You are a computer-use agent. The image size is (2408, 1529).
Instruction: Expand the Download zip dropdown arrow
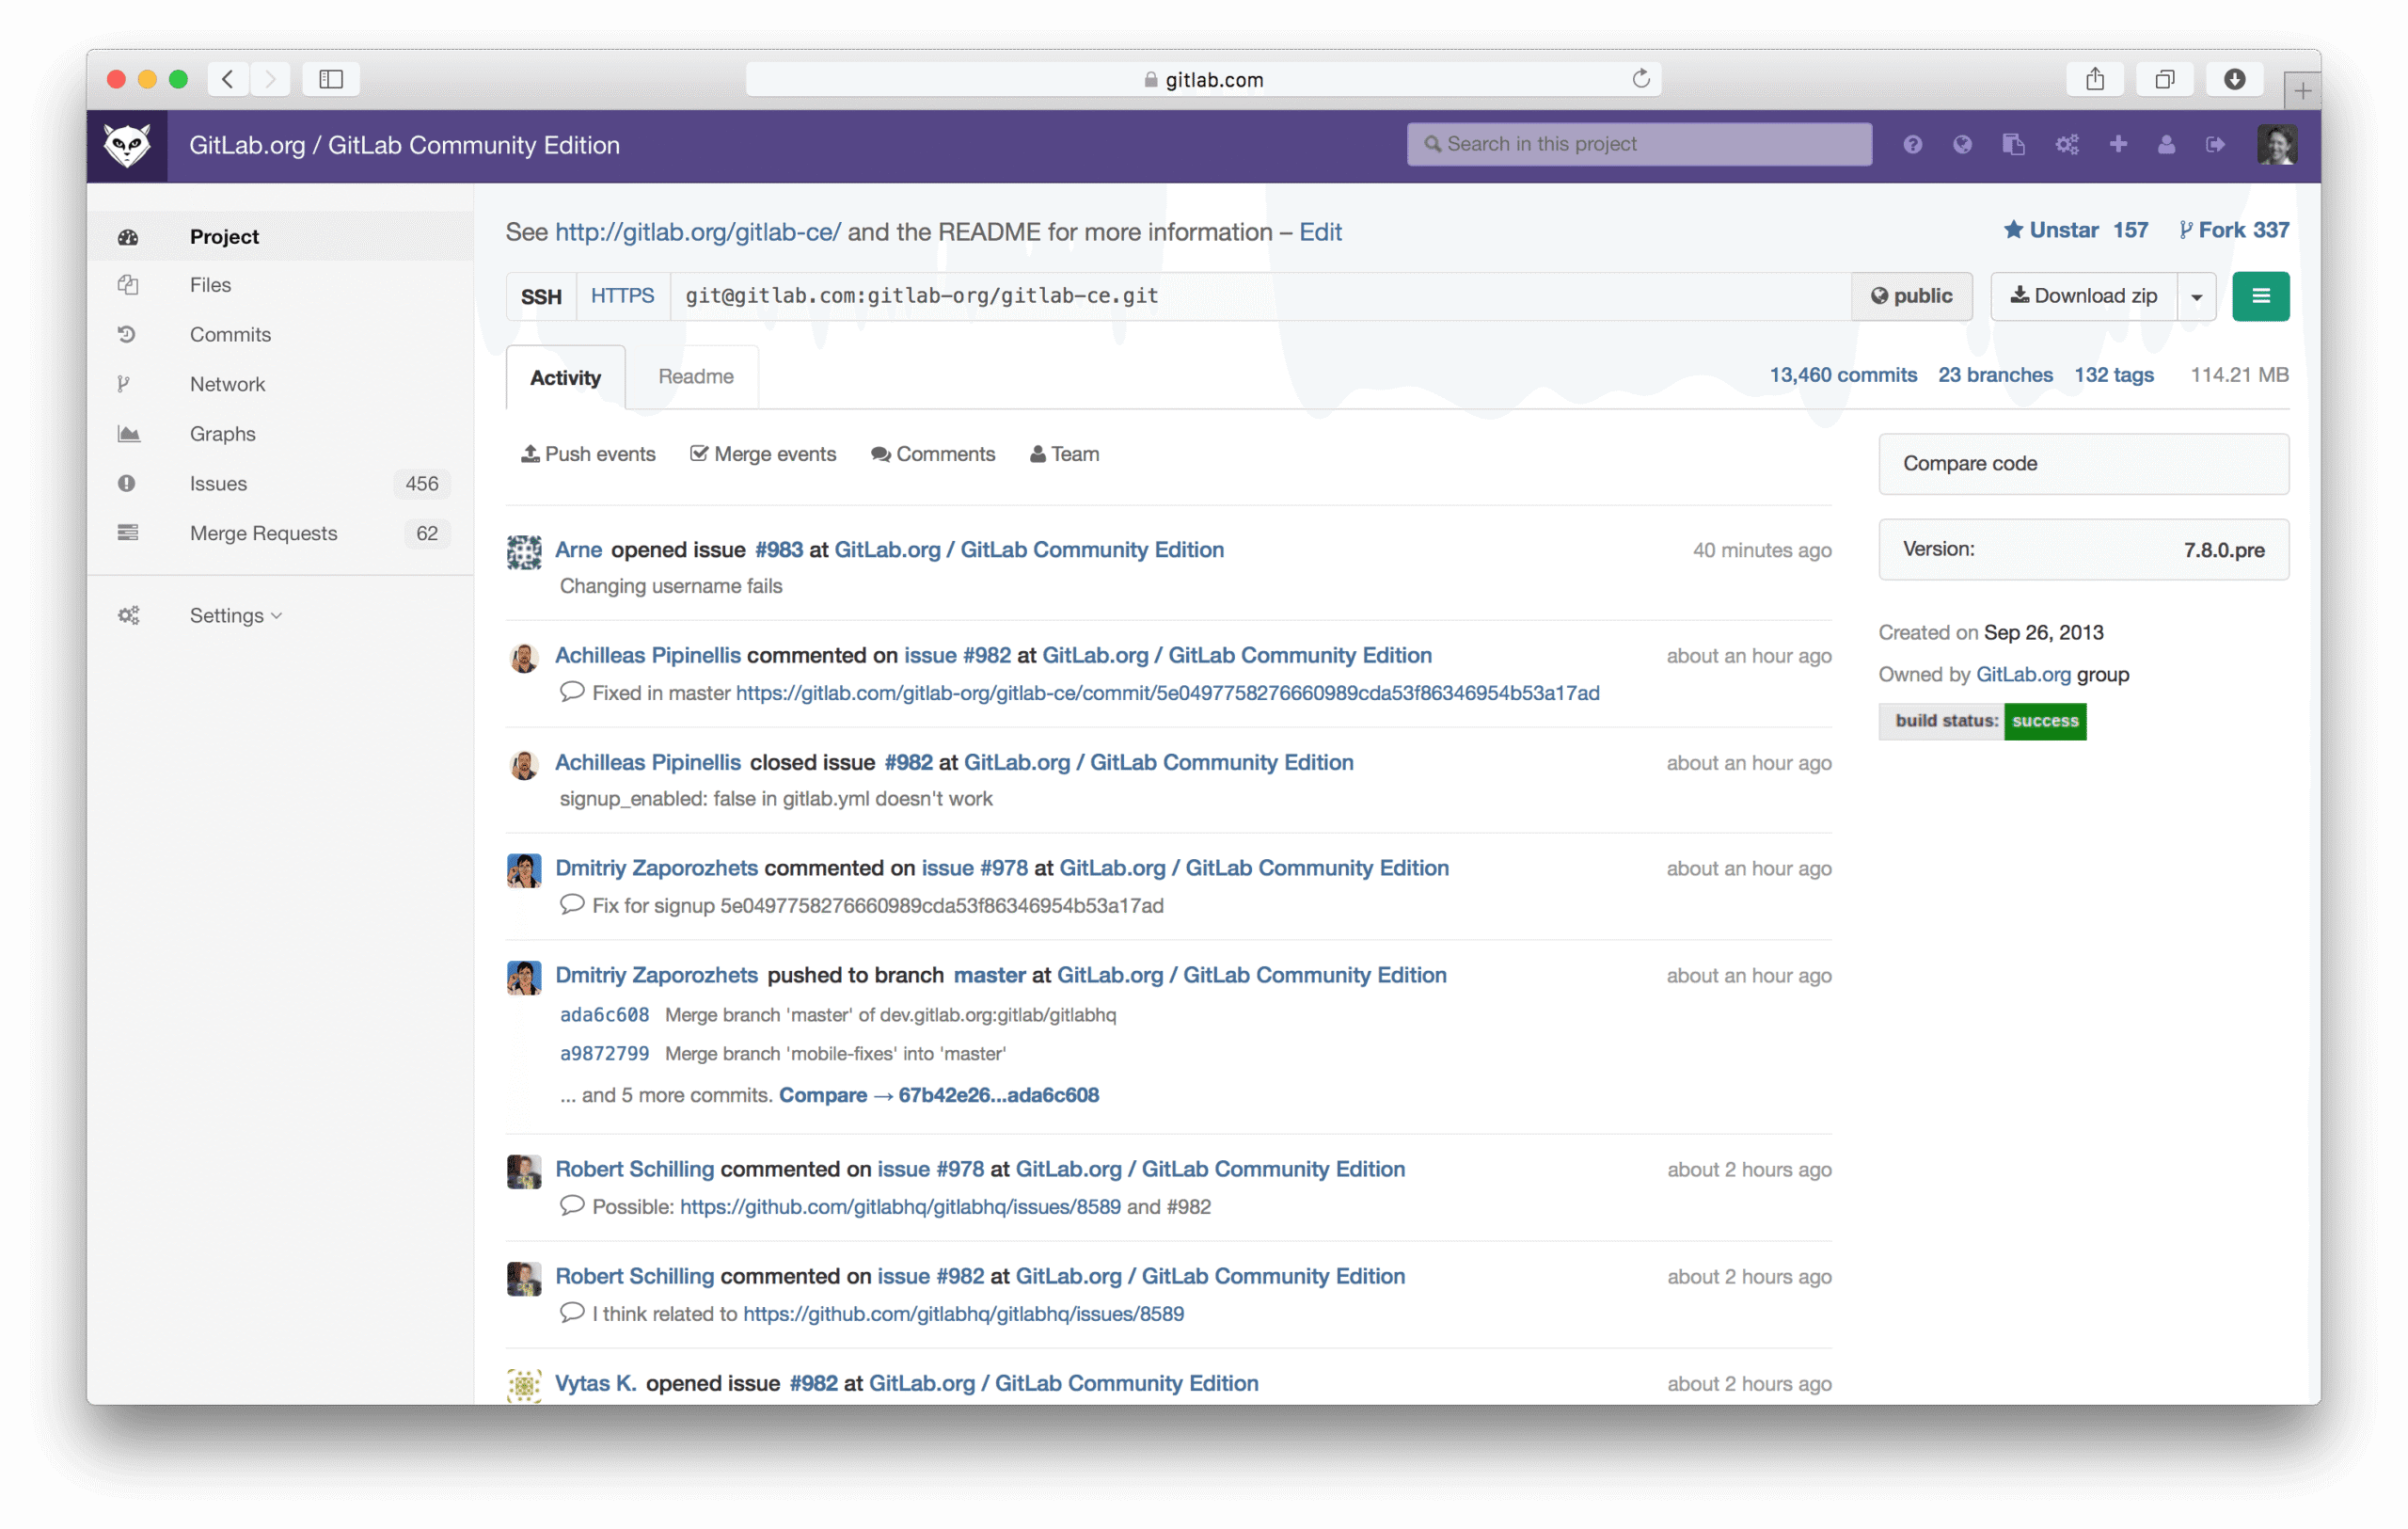pos(2196,296)
